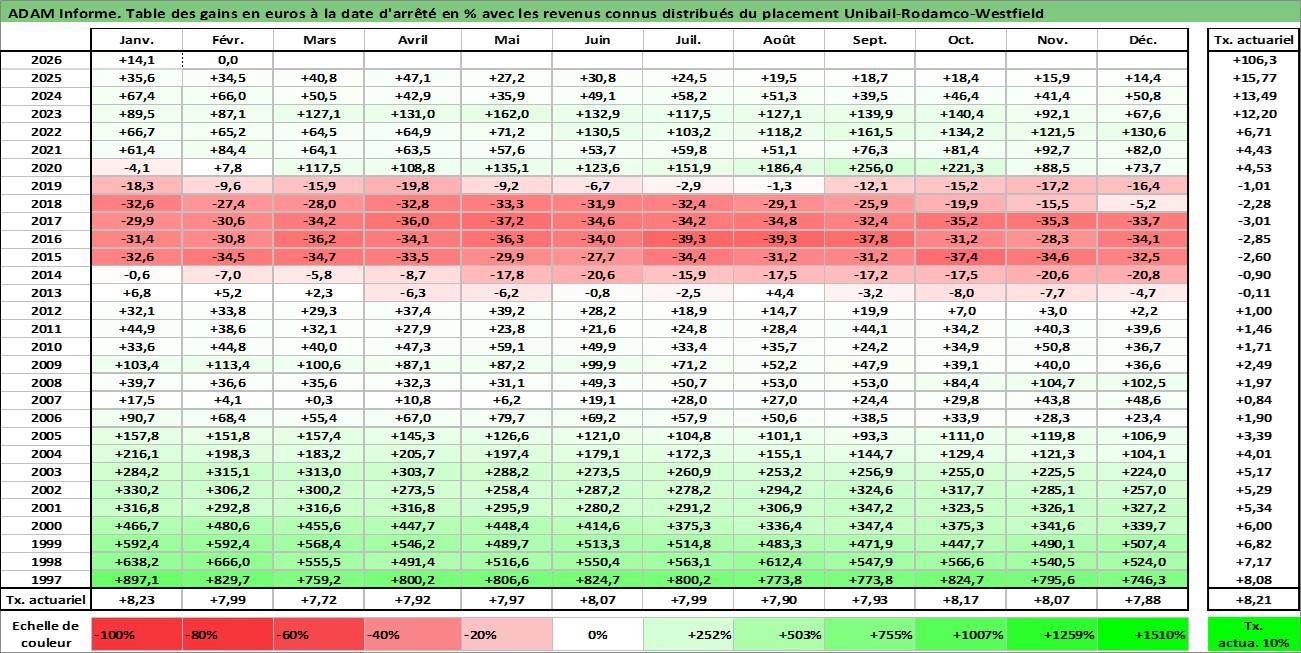1301x653 pixels.
Task: Select the -4,1 cell in Janv. 2020
Action: [x=136, y=167]
